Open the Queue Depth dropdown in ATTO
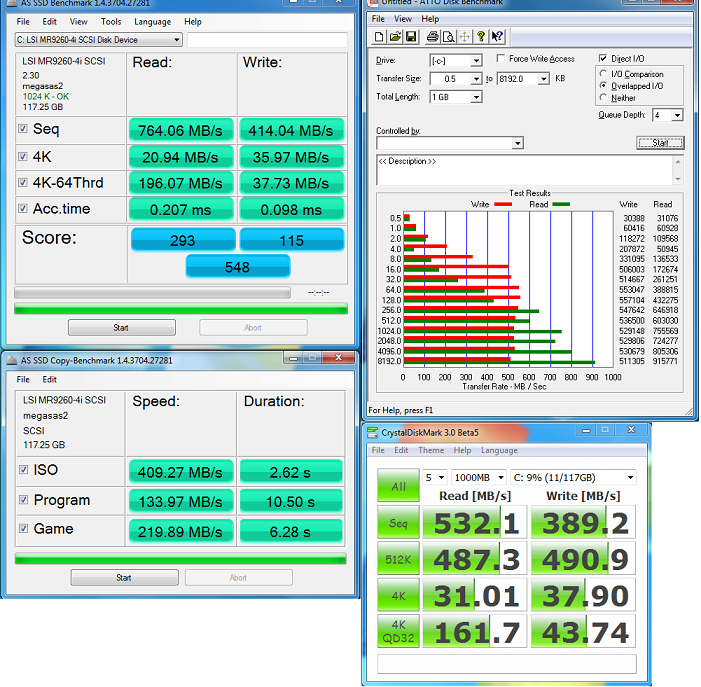 (677, 115)
